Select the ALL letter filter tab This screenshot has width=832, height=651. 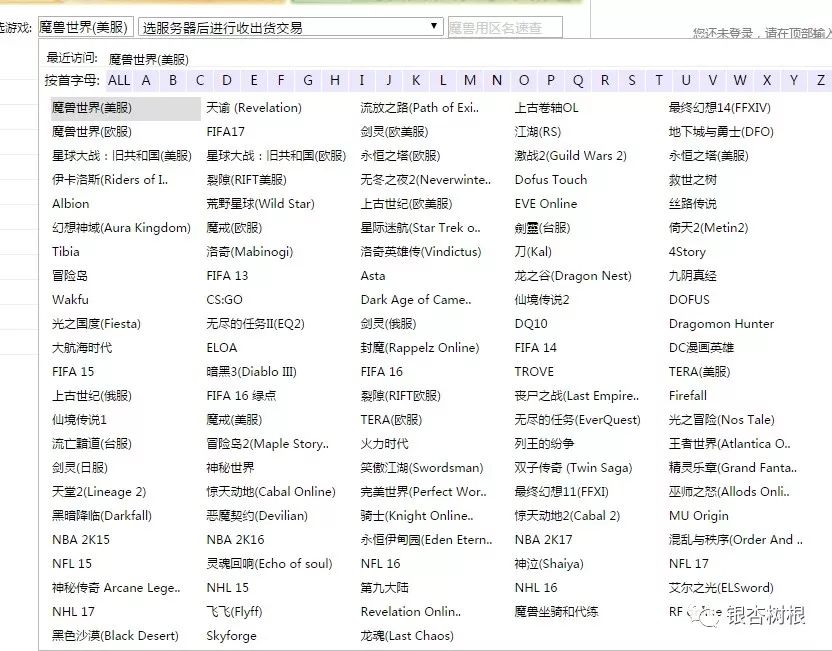[x=119, y=80]
